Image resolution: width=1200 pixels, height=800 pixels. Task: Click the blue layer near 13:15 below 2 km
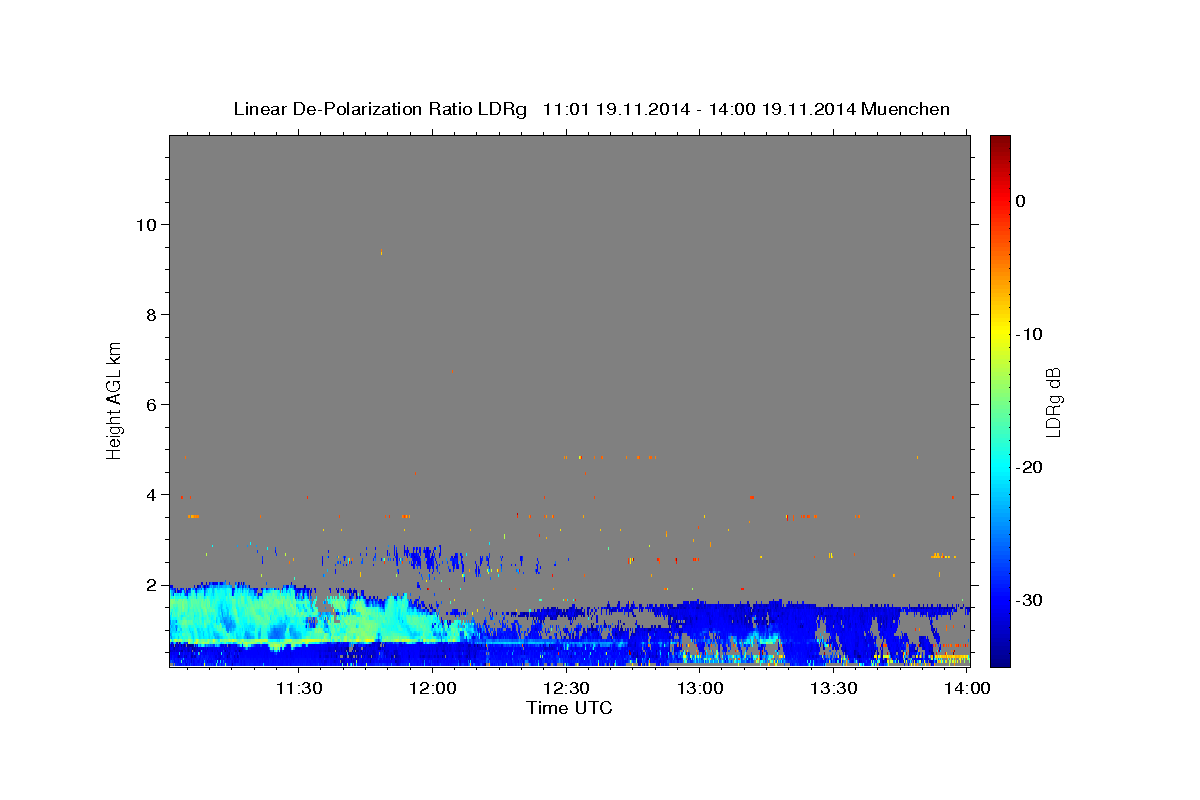pos(767,618)
